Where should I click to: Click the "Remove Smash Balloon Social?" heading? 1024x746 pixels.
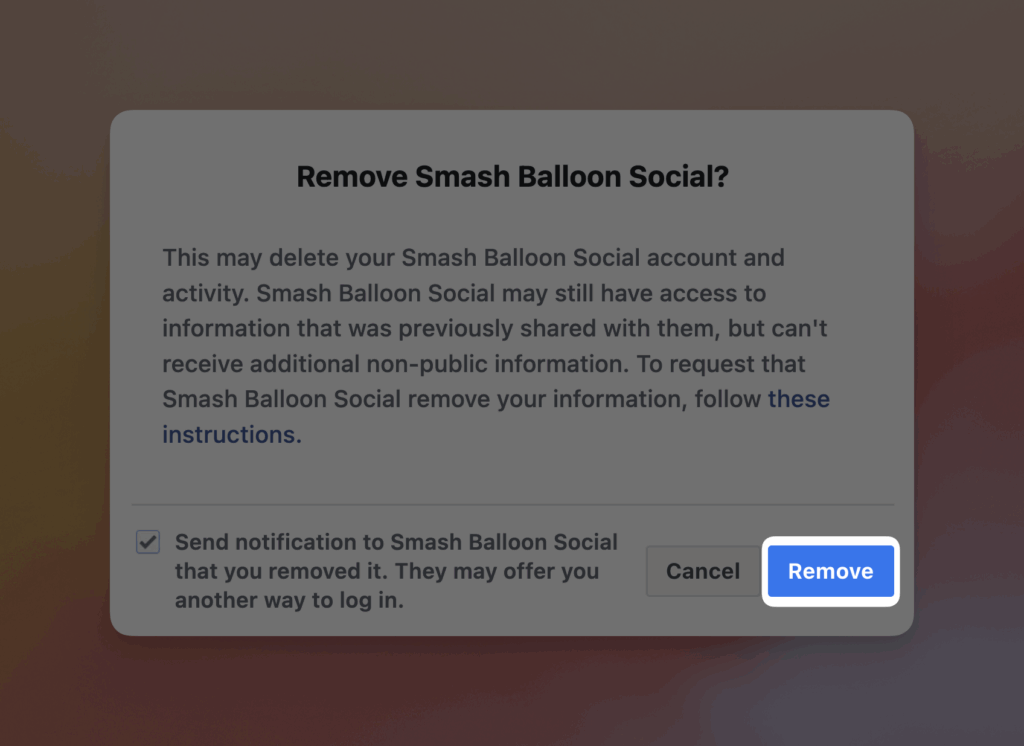(512, 177)
